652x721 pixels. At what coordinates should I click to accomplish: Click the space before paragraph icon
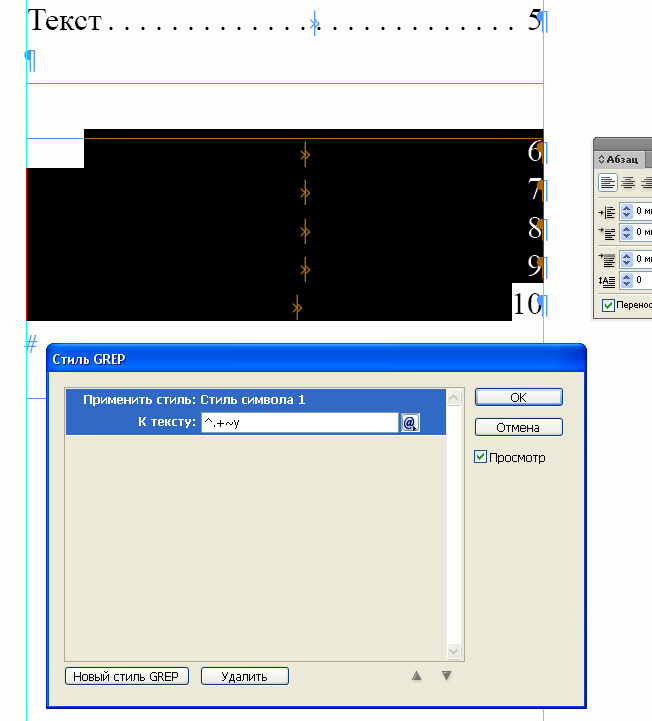607,260
